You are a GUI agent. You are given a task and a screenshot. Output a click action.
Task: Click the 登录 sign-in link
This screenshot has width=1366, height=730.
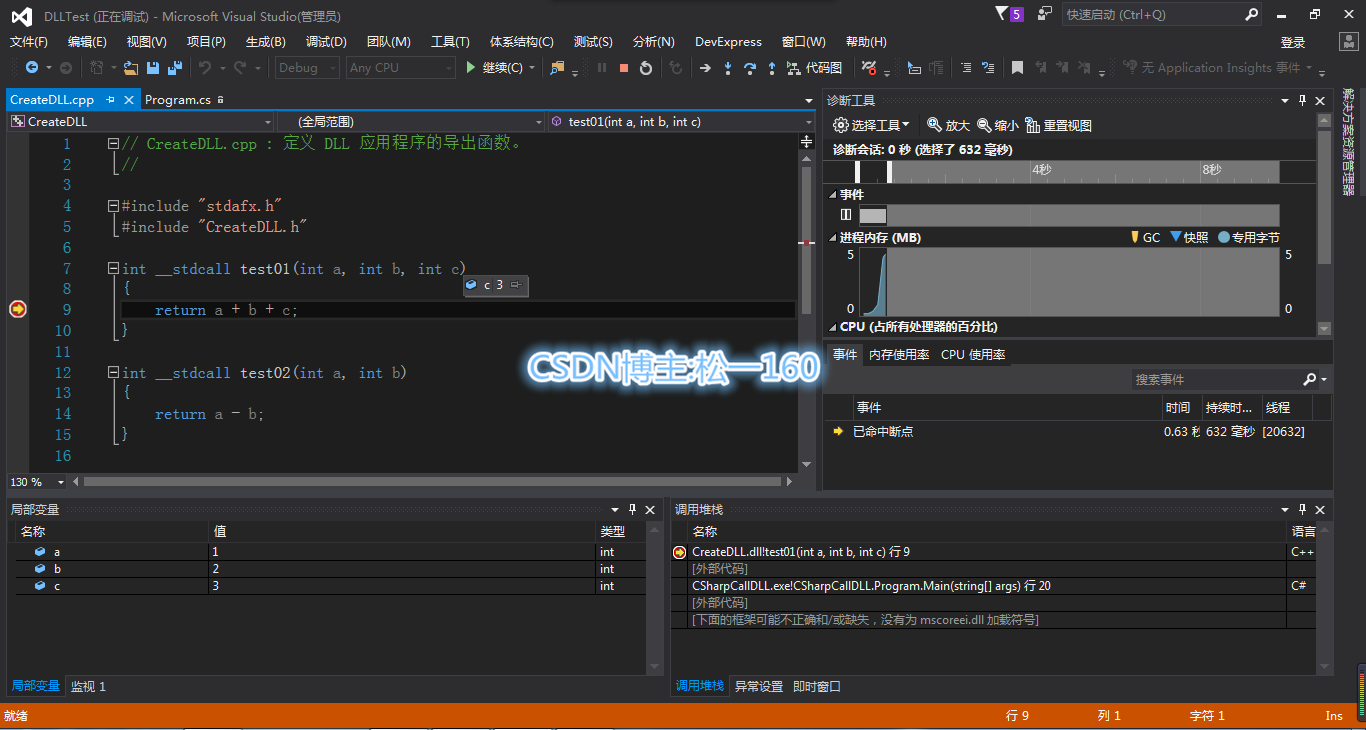point(1293,42)
